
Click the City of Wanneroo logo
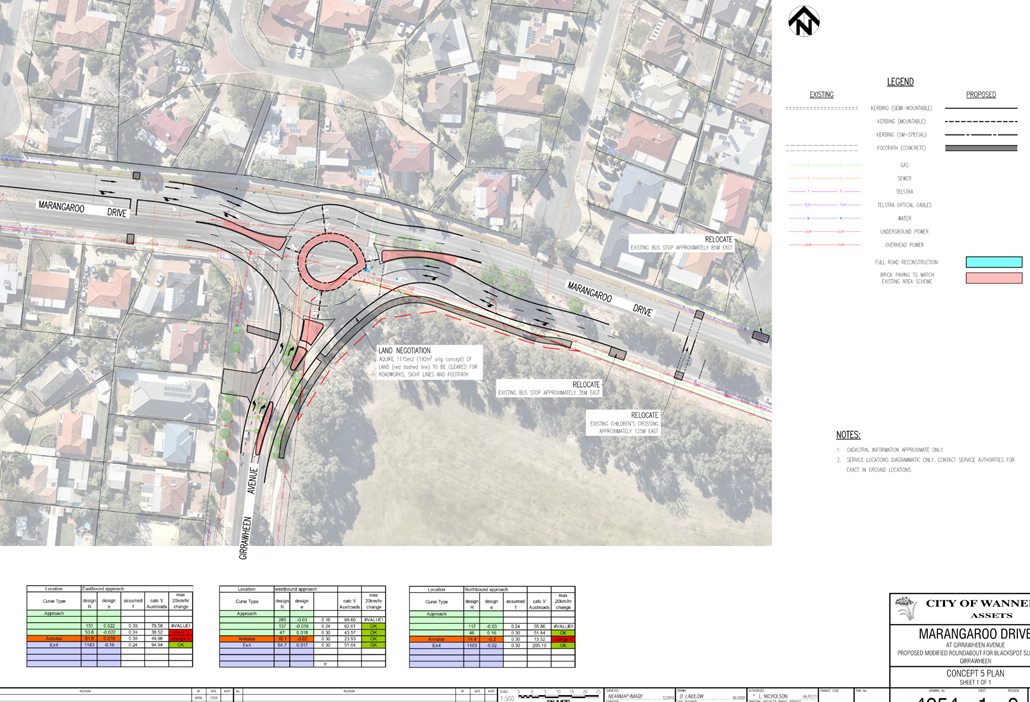point(907,609)
